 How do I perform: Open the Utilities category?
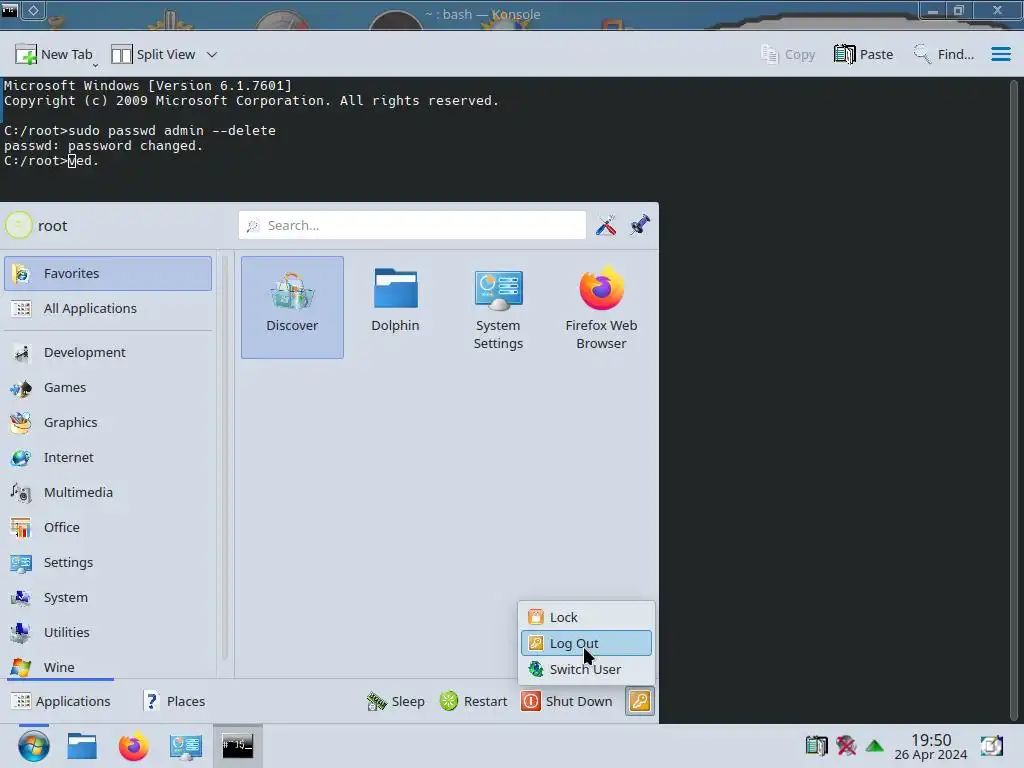point(108,632)
